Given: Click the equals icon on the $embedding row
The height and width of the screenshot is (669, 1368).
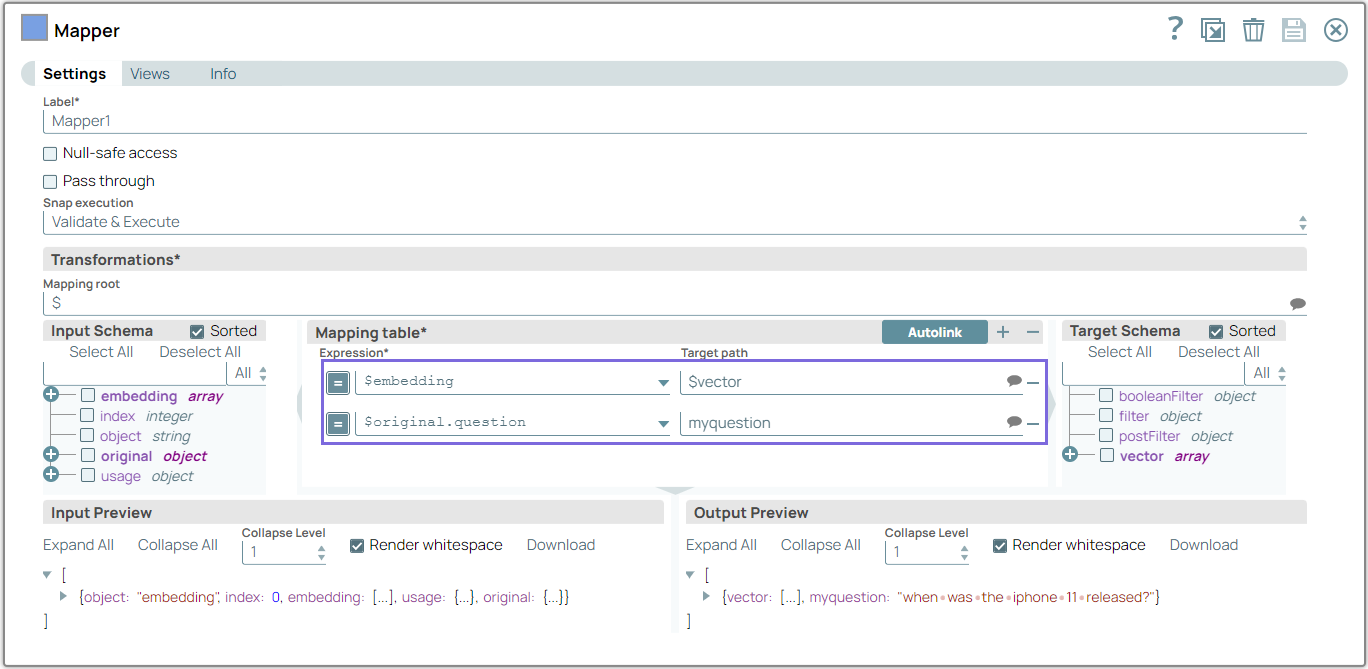Looking at the screenshot, I should (x=337, y=382).
